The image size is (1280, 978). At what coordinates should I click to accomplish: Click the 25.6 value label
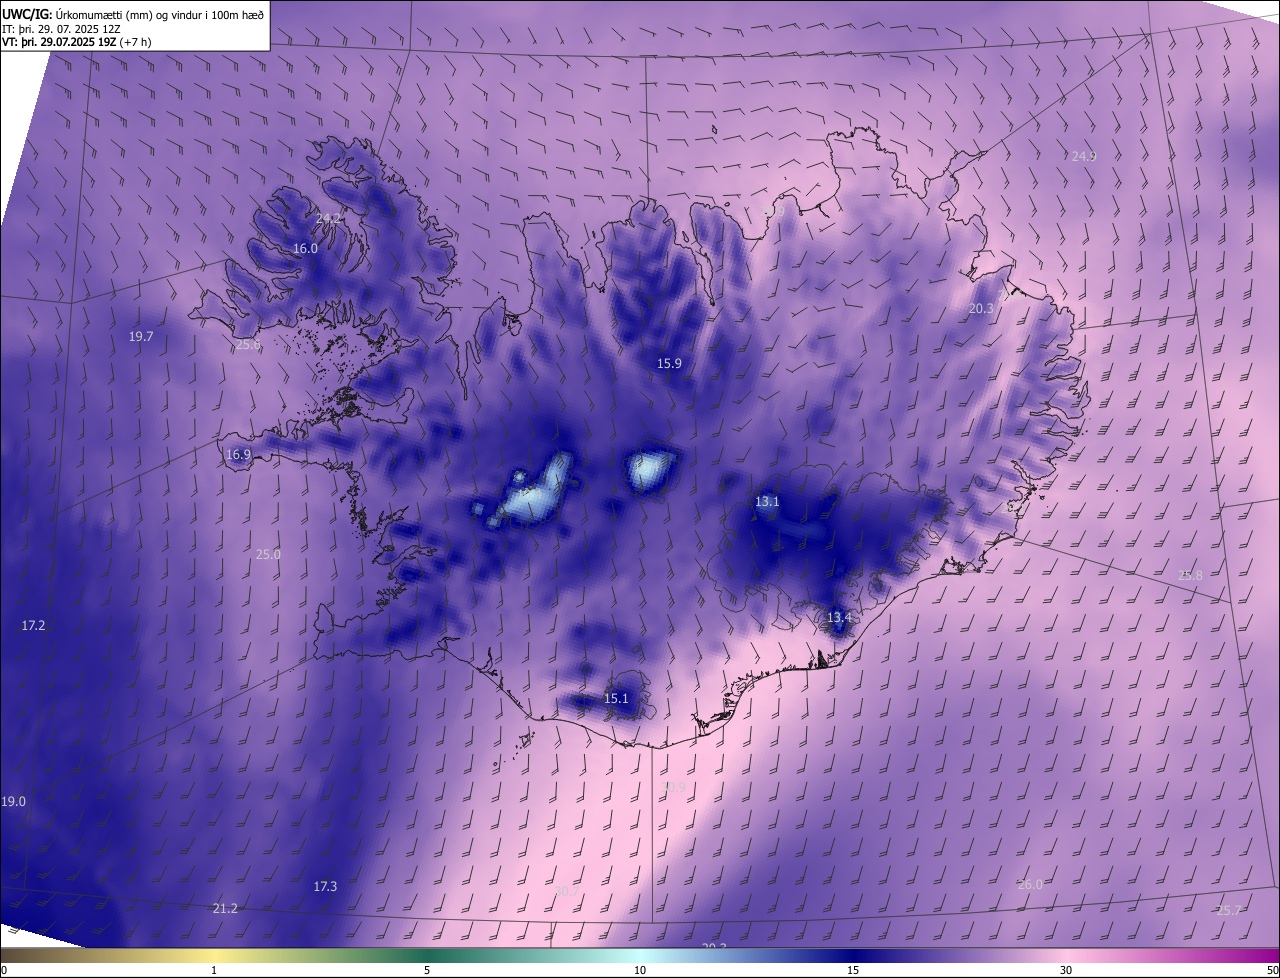[x=248, y=345]
